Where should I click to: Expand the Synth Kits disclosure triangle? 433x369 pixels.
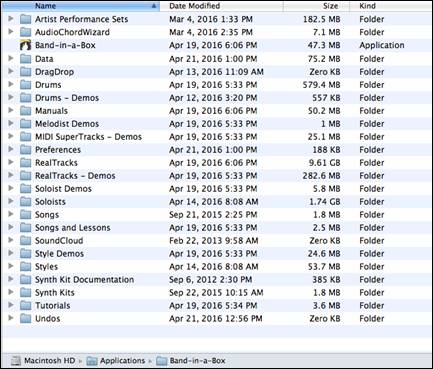11,292
